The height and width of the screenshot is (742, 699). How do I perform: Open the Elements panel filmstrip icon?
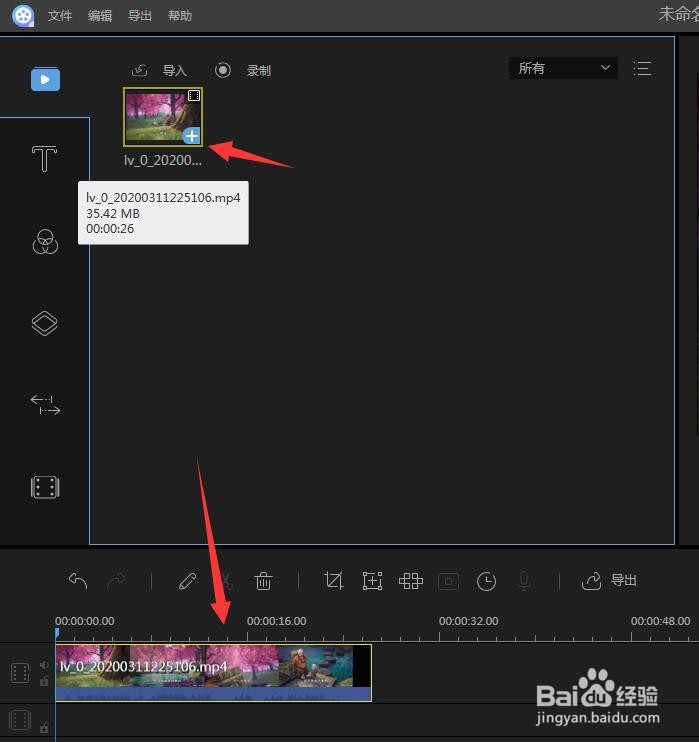45,487
